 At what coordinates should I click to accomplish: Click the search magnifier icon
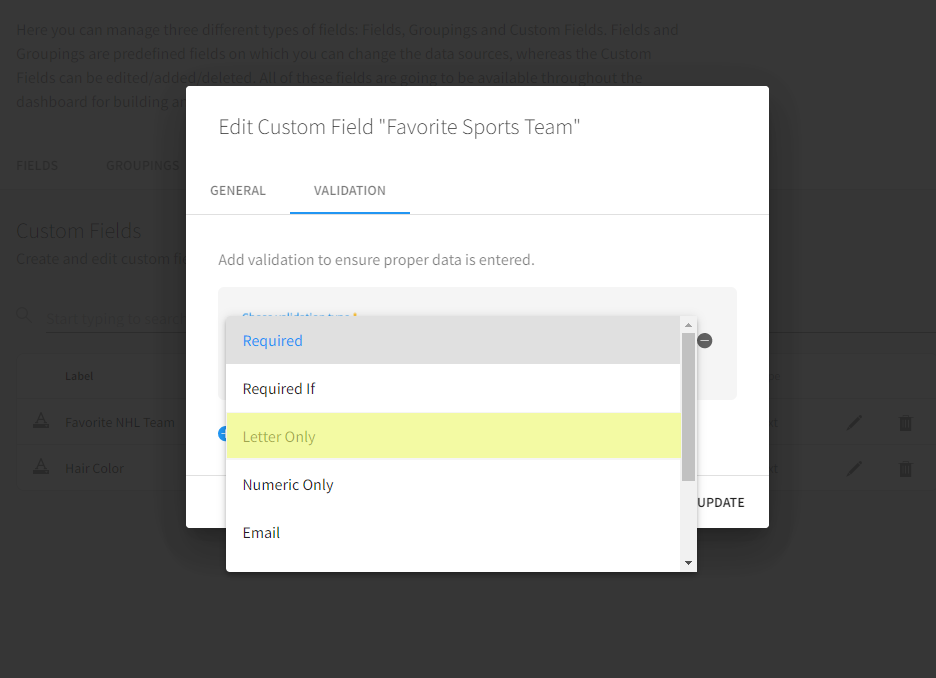point(23,316)
